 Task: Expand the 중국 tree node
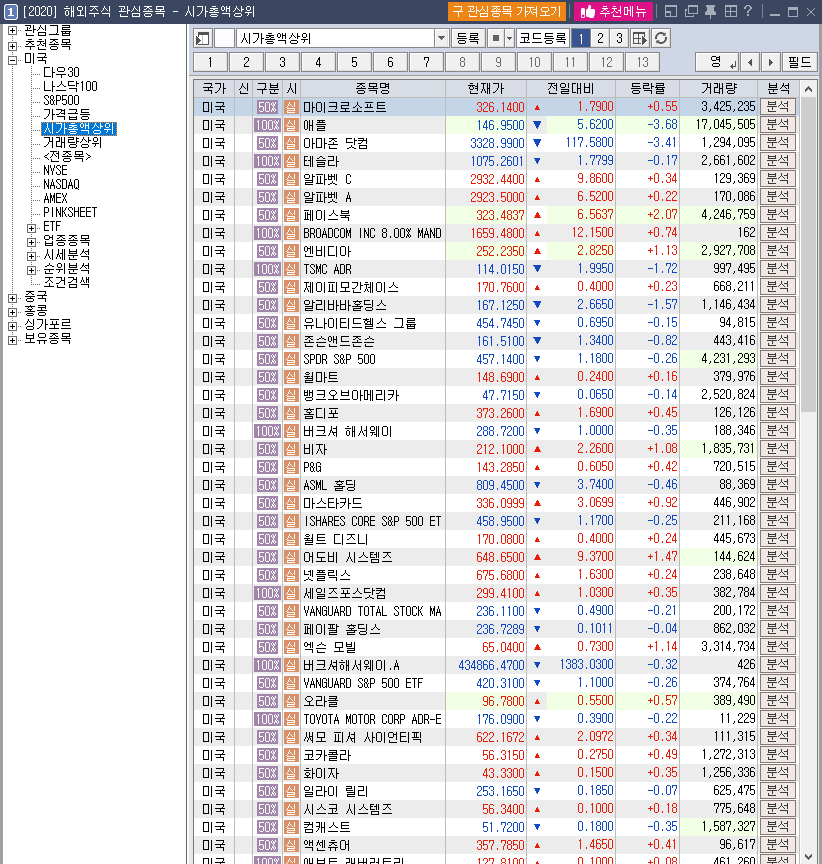(x=12, y=298)
